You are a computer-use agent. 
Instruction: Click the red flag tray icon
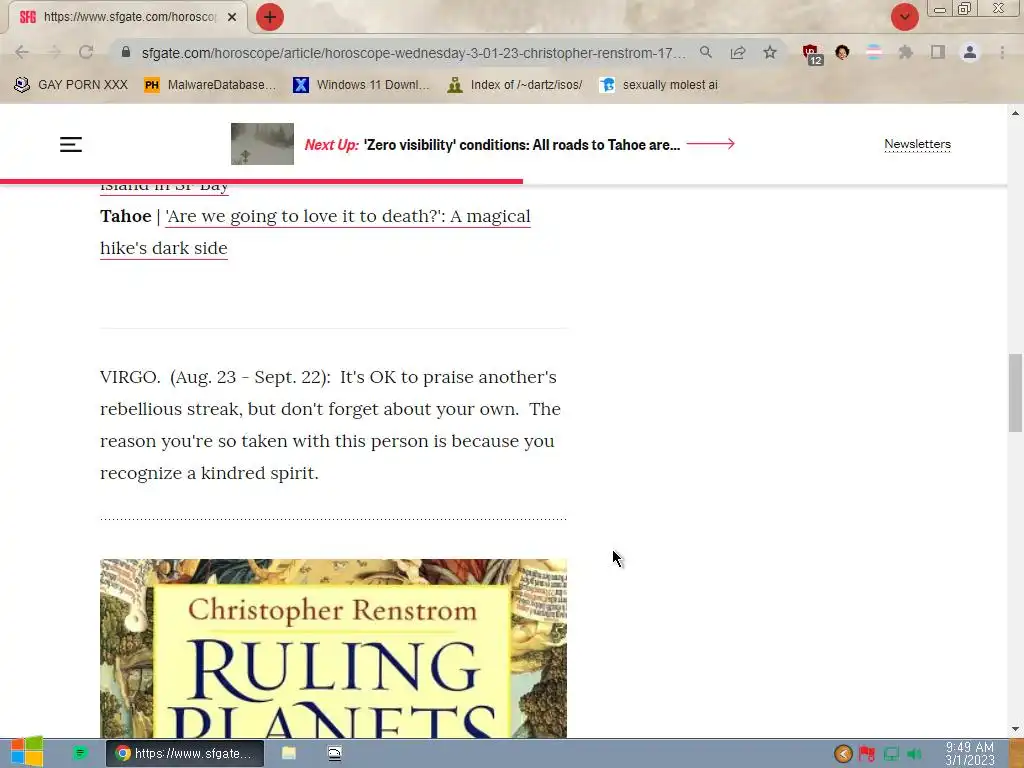pos(867,754)
